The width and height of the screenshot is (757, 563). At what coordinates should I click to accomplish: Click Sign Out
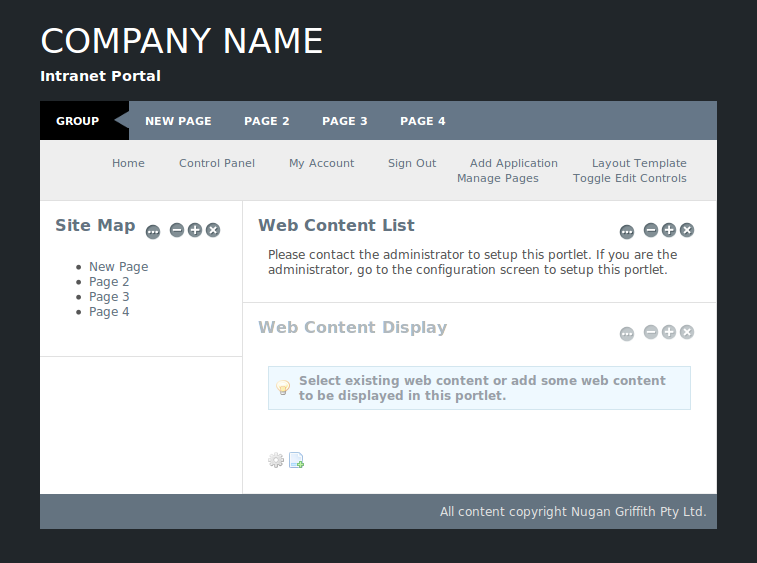click(412, 163)
